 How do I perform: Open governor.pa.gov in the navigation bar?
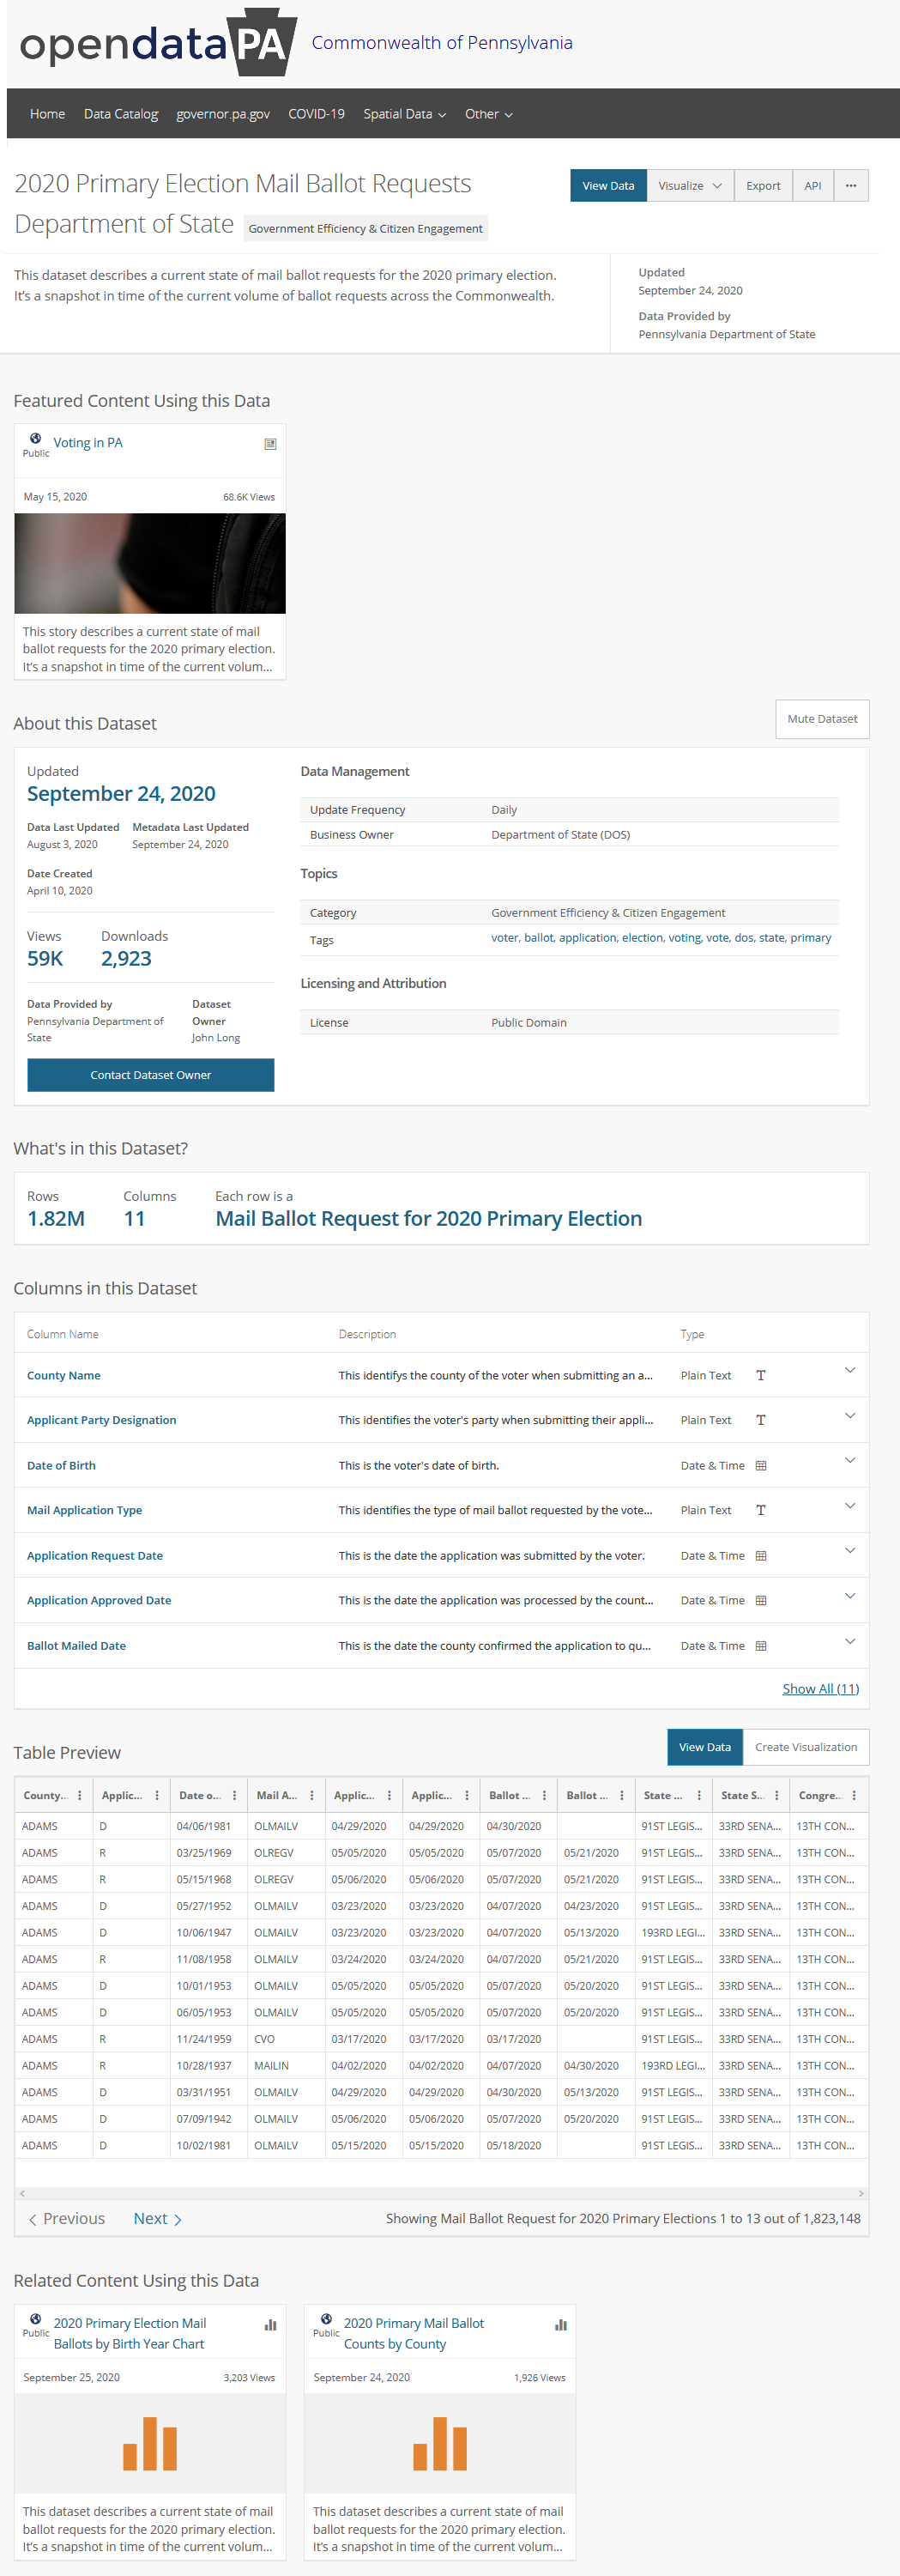tap(223, 114)
